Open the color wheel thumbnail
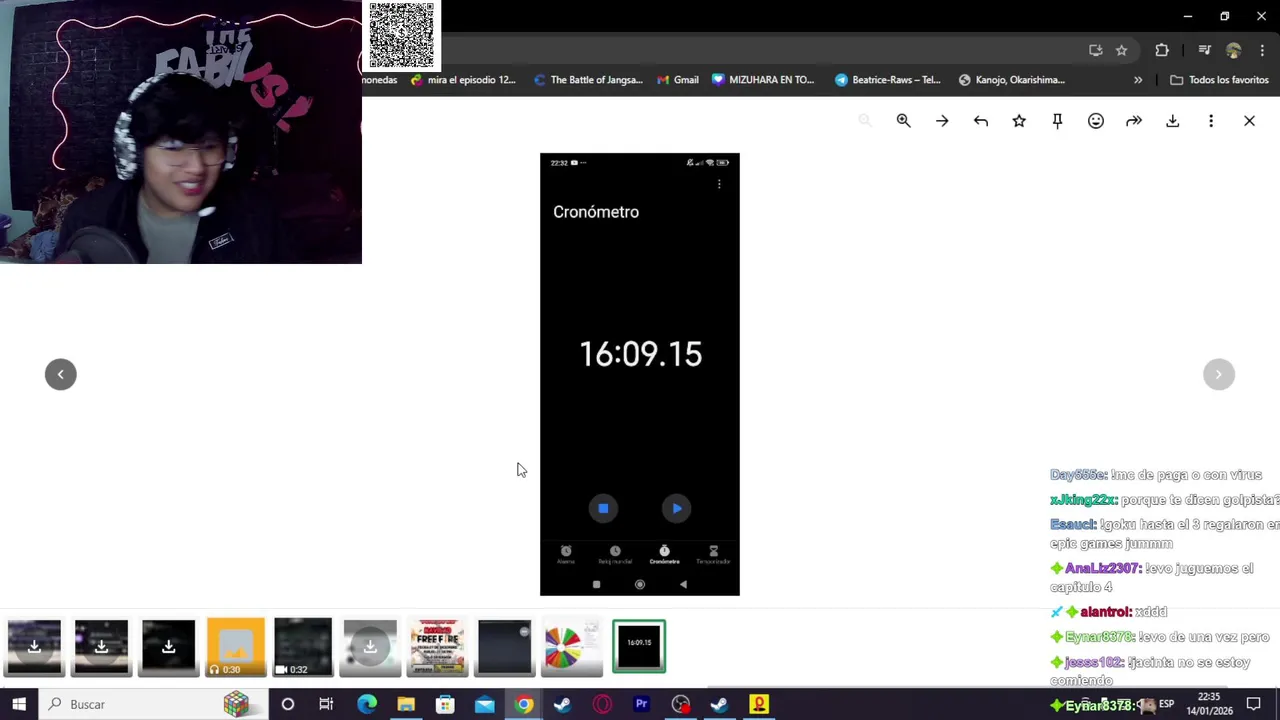This screenshot has height=720, width=1280. coord(571,646)
